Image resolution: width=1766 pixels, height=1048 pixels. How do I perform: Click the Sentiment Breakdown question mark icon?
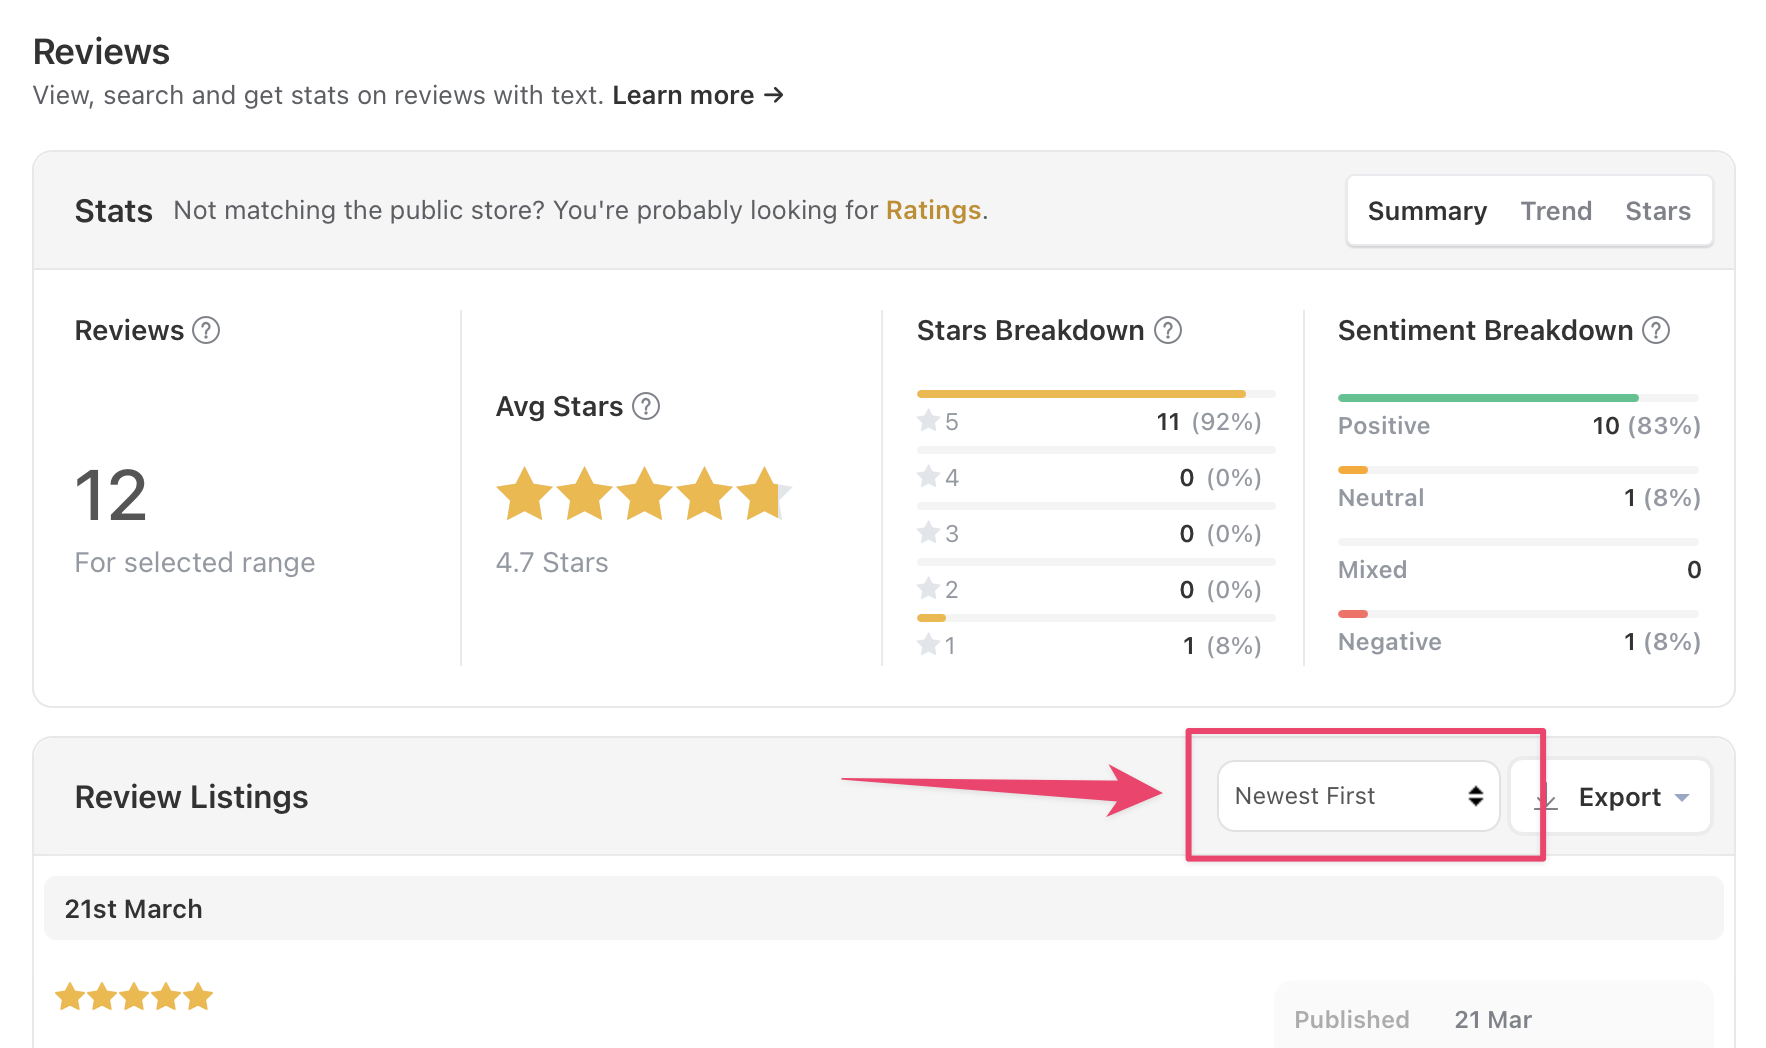pyautogui.click(x=1656, y=330)
